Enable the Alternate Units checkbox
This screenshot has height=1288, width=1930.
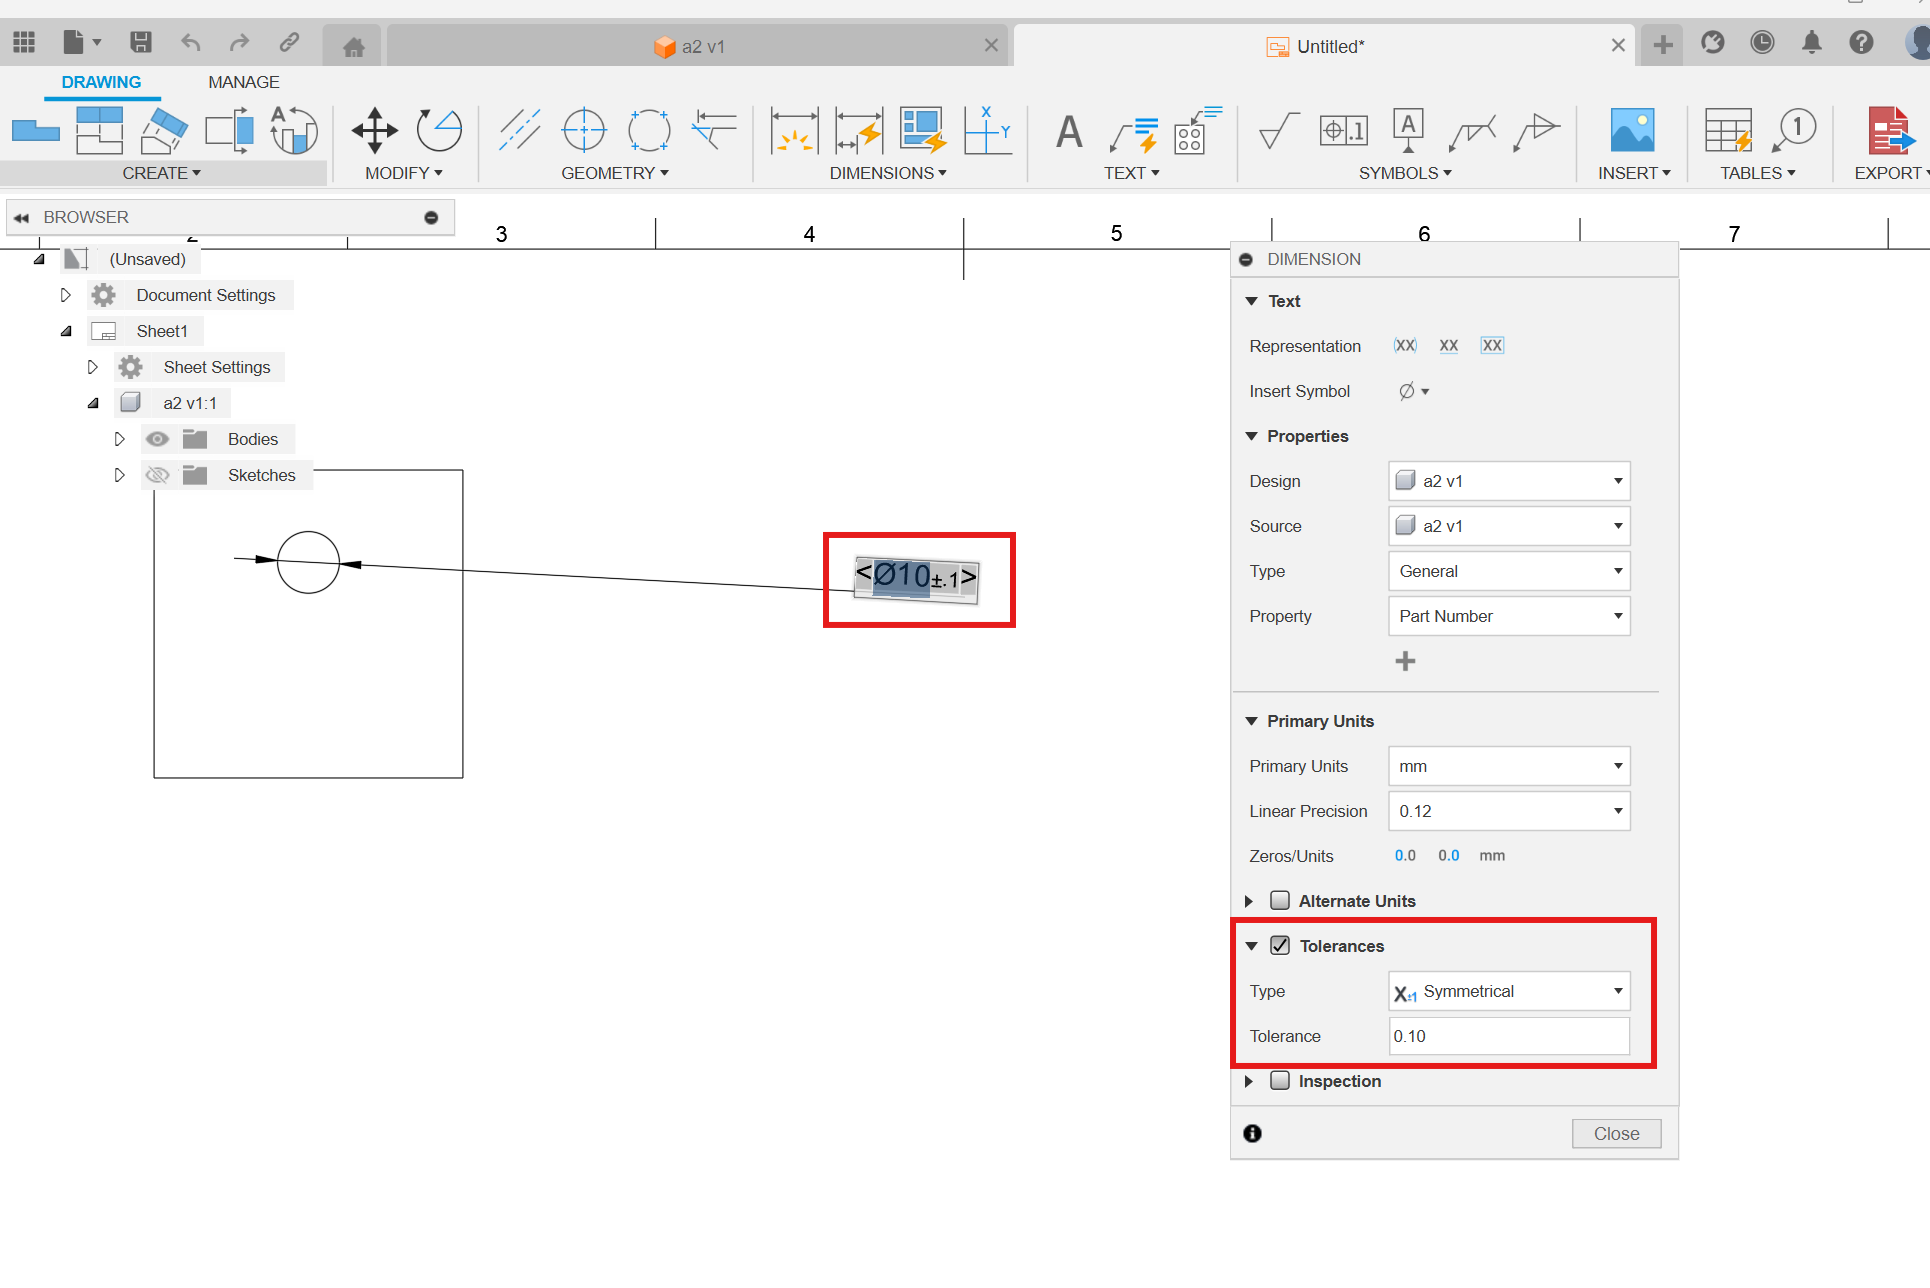1281,900
